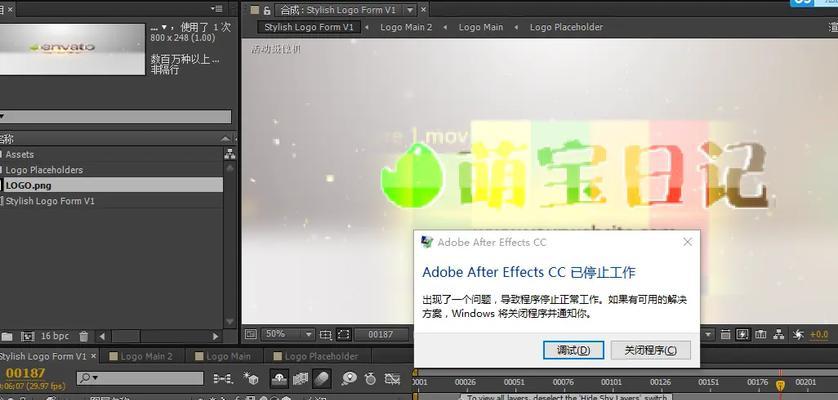Click the Project panel left scroll arrow

tap(102, 336)
